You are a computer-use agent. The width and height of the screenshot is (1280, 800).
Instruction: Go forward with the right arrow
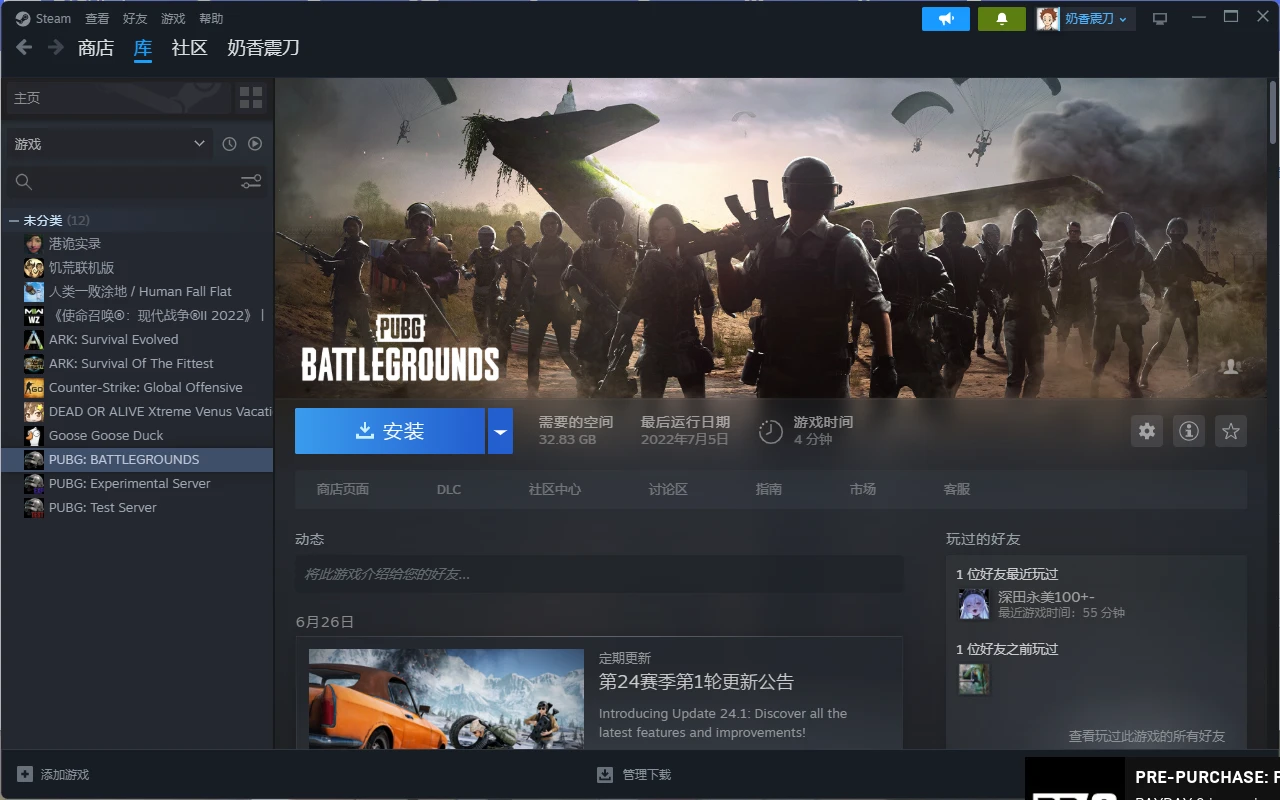pos(56,47)
